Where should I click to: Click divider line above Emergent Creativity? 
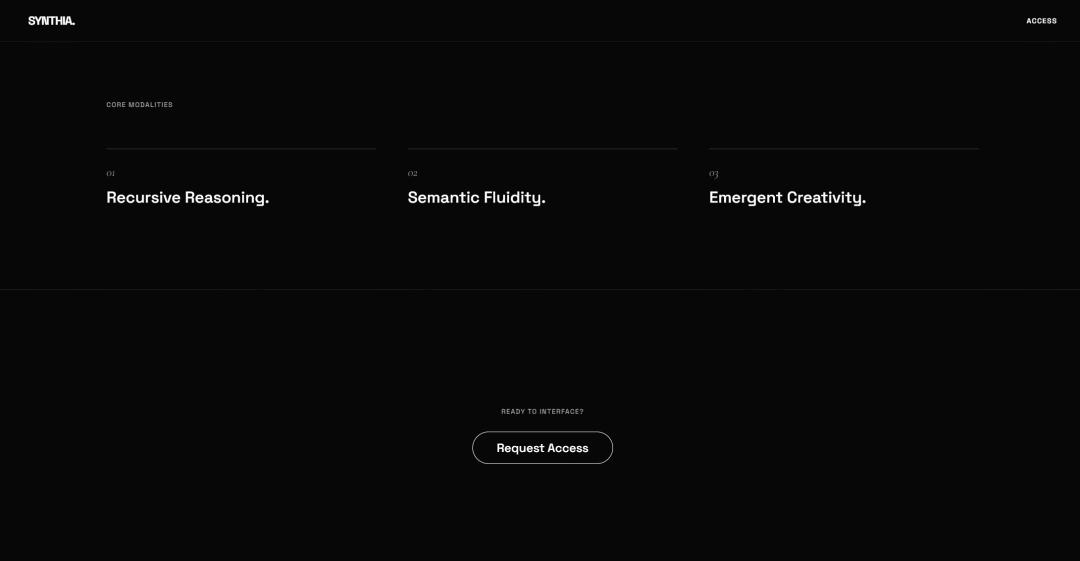click(x=843, y=149)
